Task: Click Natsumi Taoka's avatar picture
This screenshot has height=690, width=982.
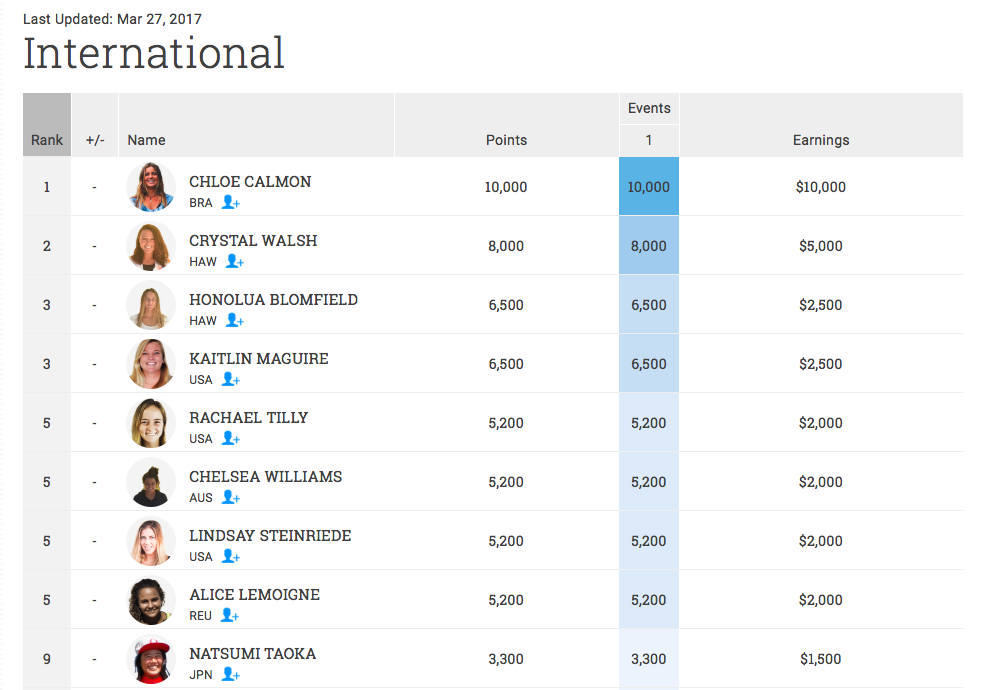Action: (152, 659)
